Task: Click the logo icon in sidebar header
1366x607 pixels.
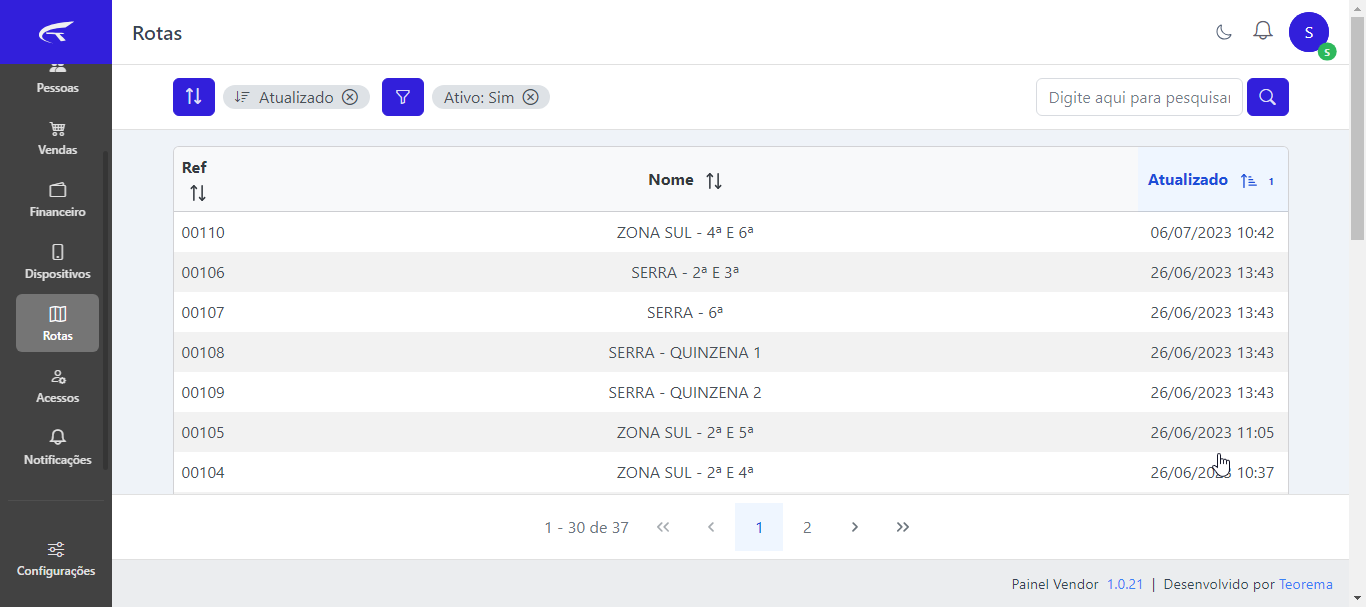Action: [x=56, y=32]
